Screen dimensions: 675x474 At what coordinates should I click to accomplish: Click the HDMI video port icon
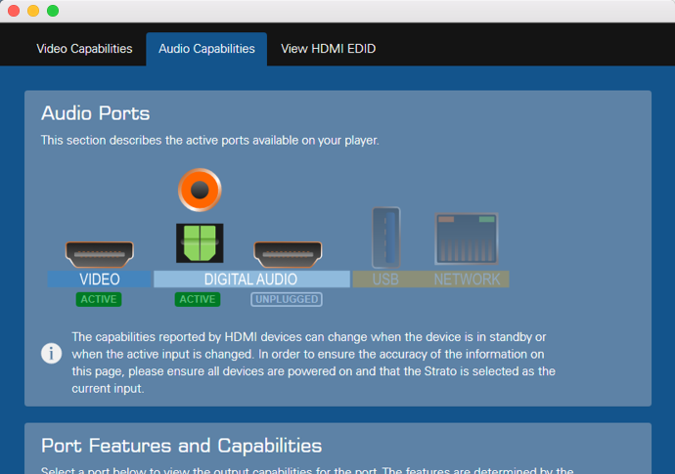point(99,253)
